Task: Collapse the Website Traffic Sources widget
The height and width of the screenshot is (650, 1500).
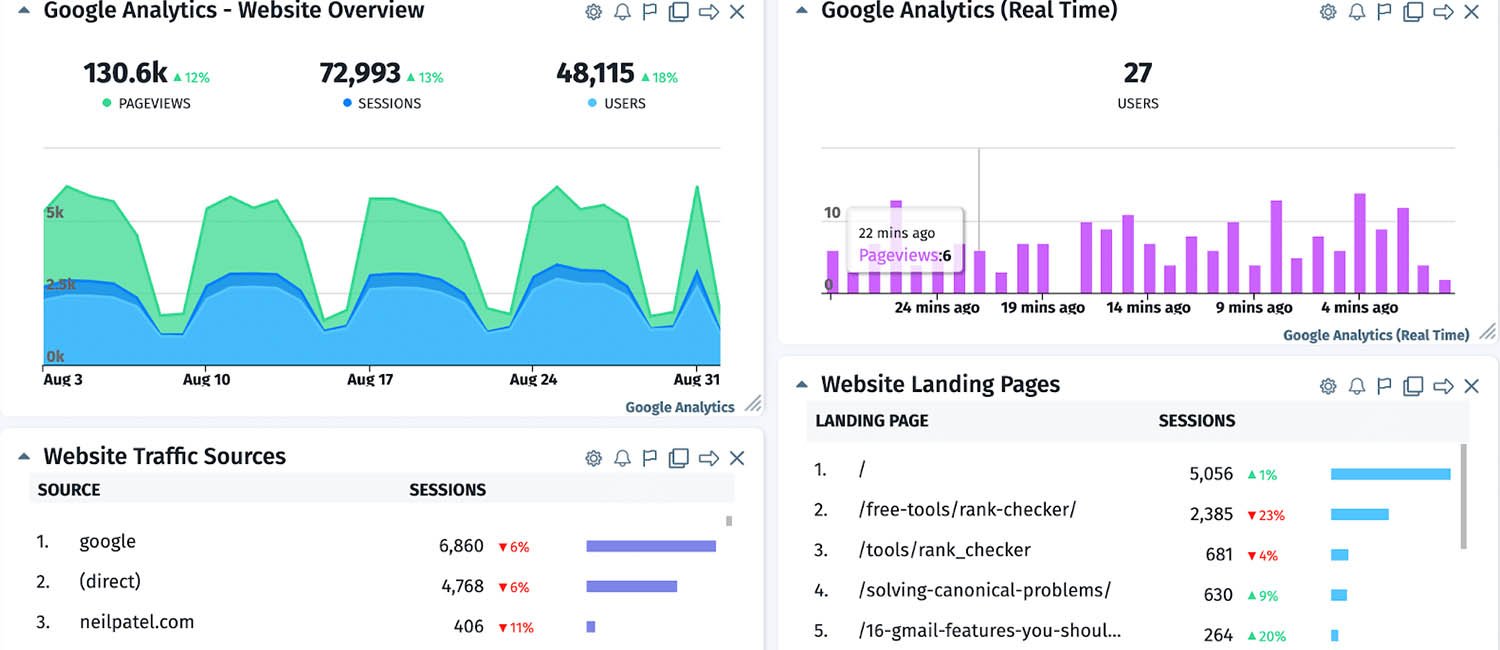Action: click(x=24, y=456)
